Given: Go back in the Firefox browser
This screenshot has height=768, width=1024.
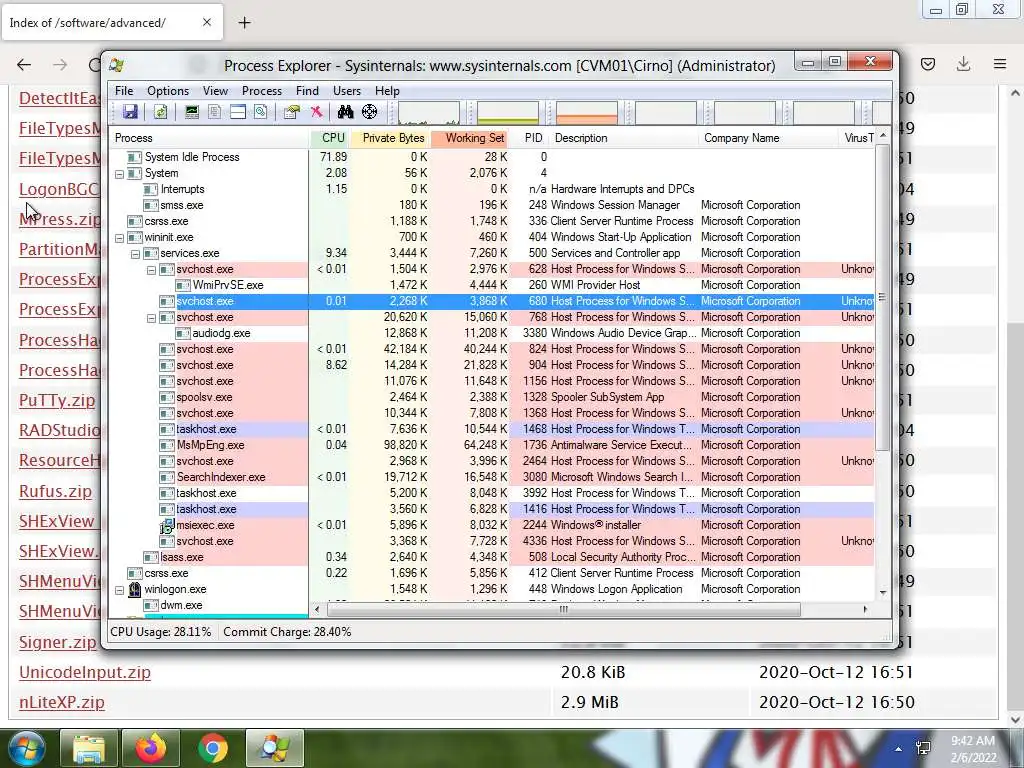Looking at the screenshot, I should coord(24,64).
